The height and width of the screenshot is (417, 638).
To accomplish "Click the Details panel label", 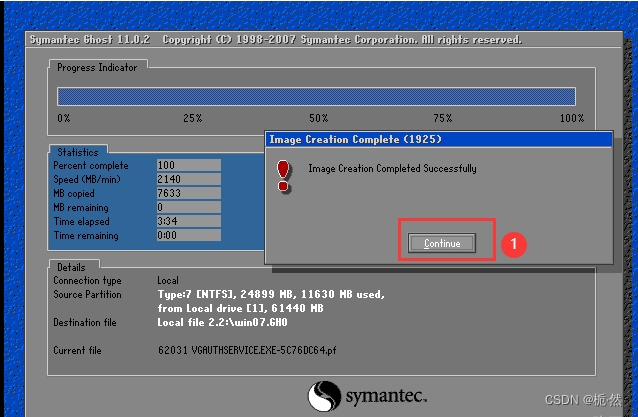I will pos(71,267).
